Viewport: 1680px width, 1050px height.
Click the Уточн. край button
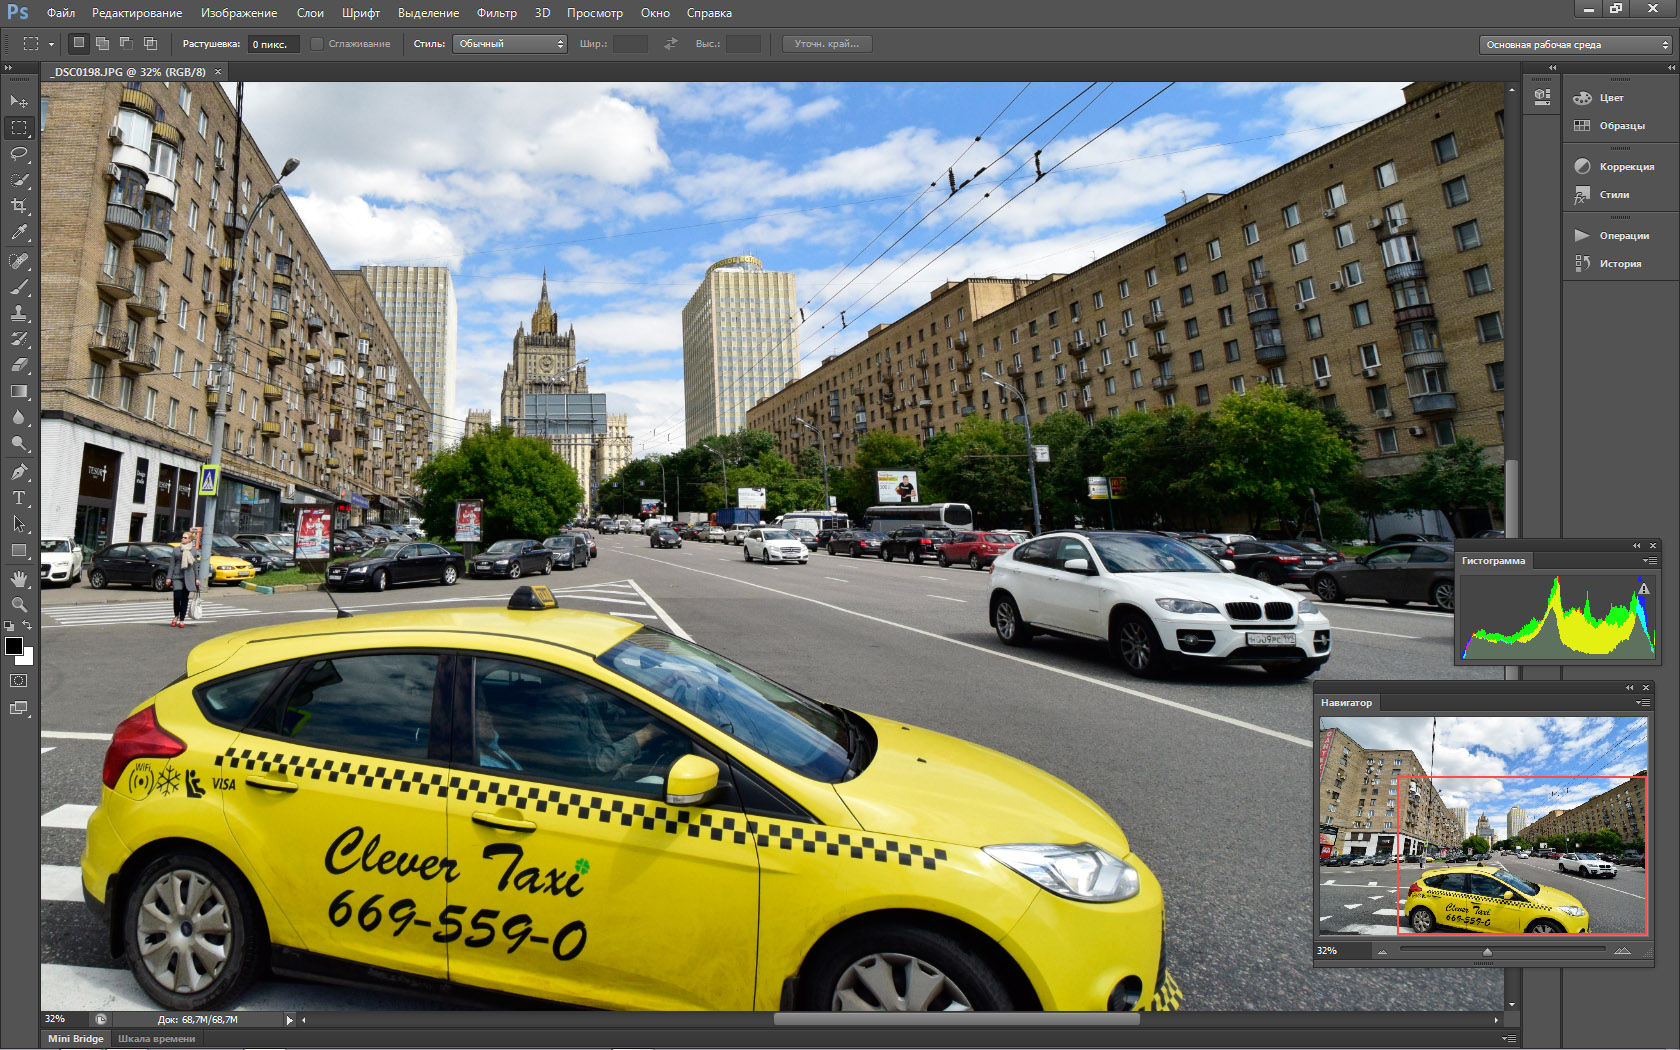tap(826, 44)
